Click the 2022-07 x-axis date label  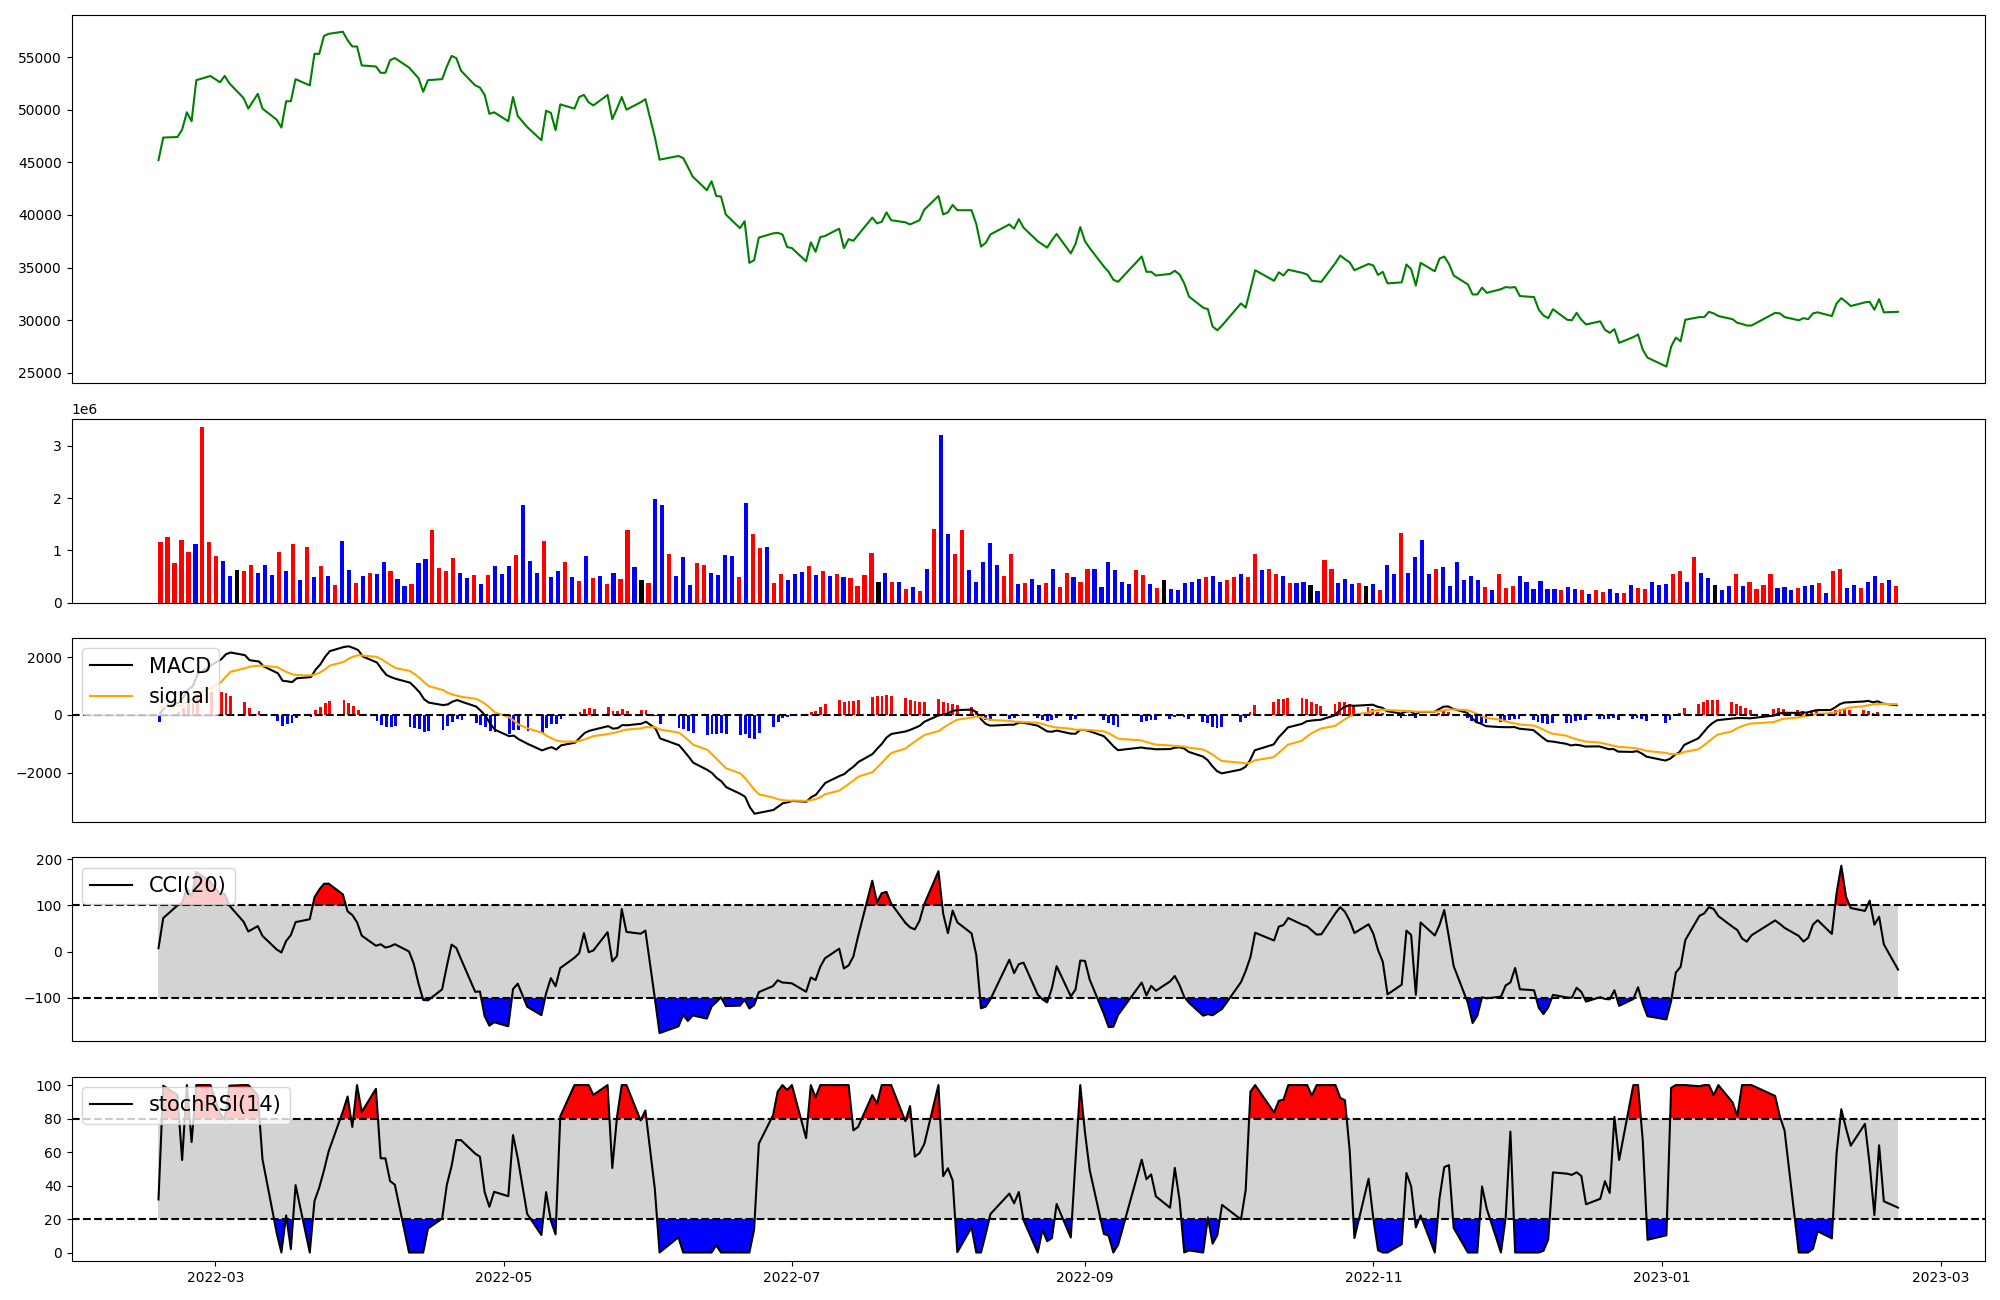pyautogui.click(x=792, y=1277)
